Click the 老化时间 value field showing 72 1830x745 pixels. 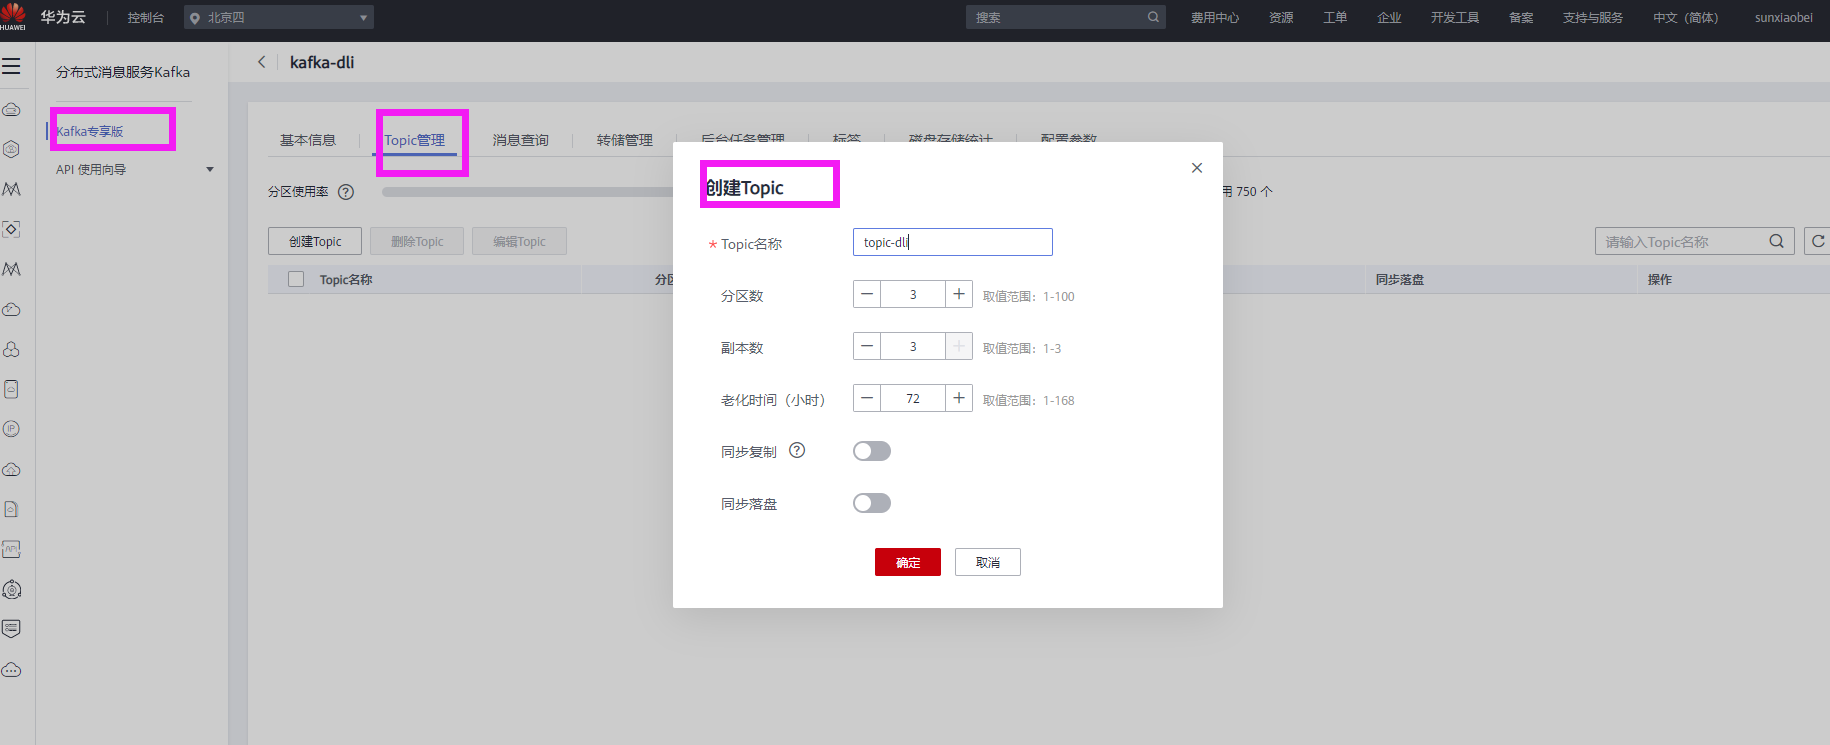(x=913, y=398)
